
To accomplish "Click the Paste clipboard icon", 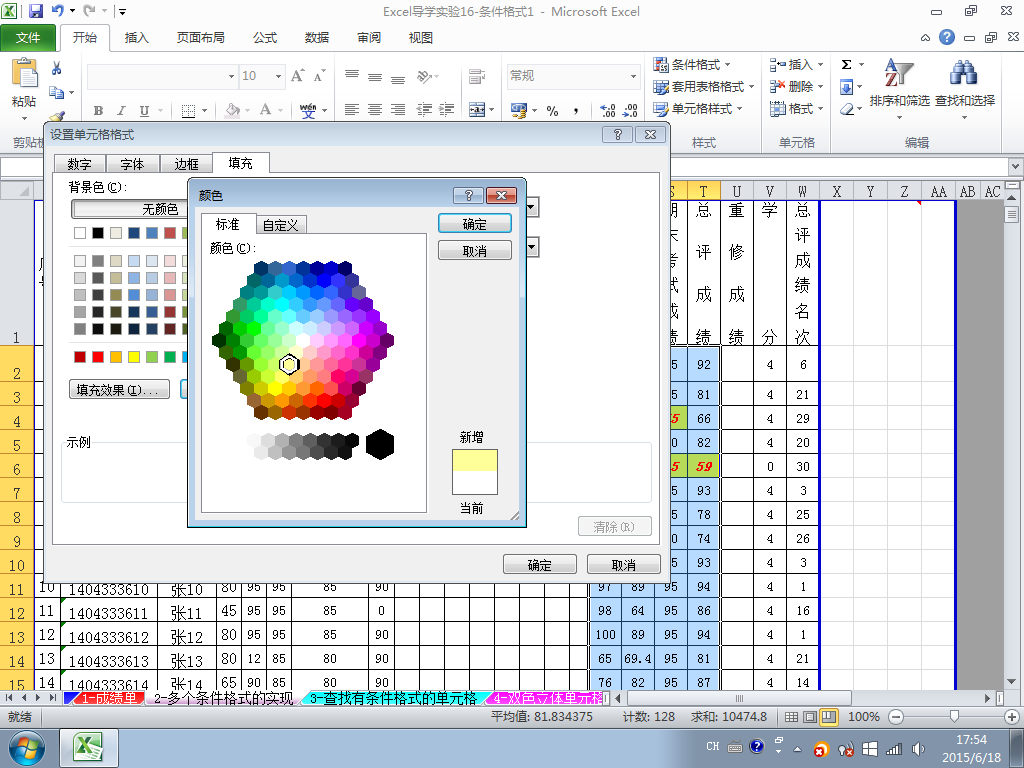I will 24,76.
